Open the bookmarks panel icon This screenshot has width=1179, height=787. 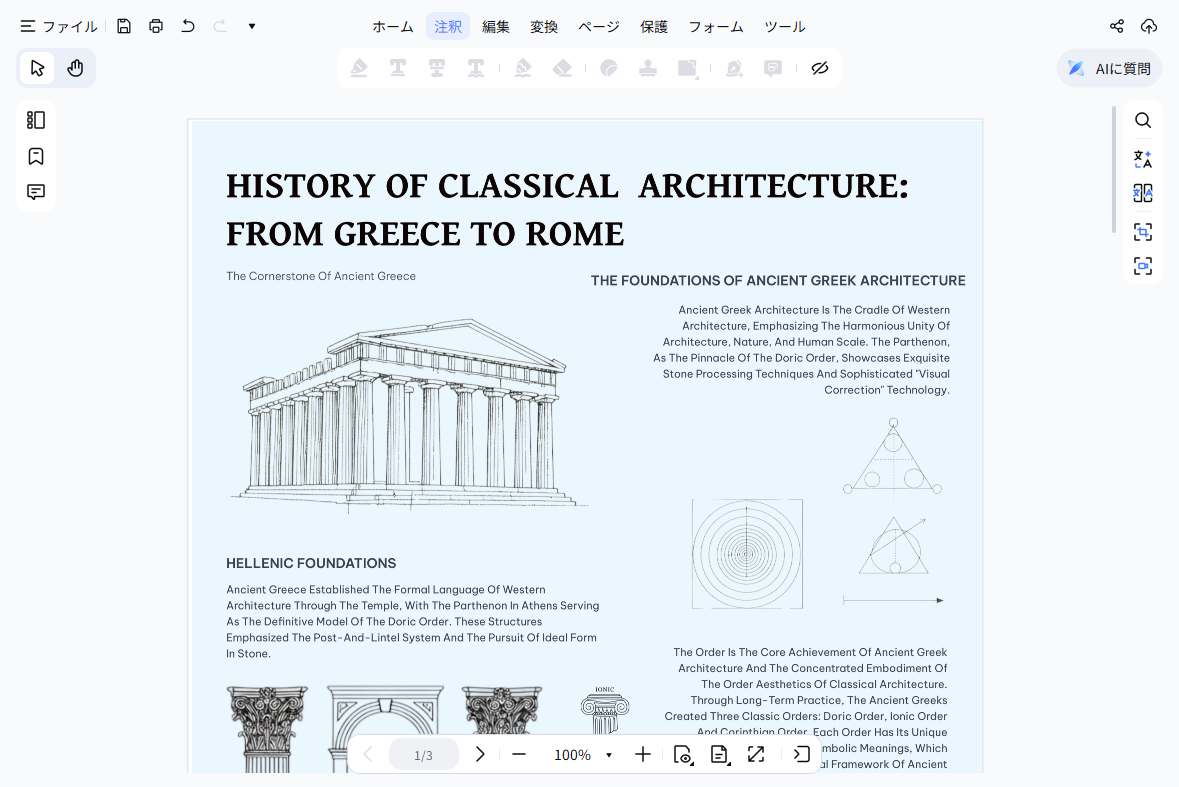point(36,156)
